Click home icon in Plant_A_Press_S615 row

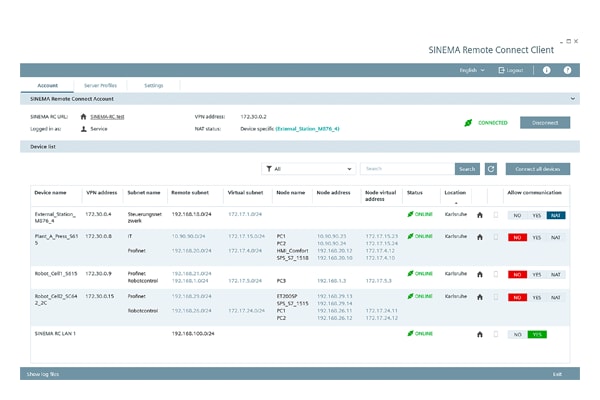480,237
